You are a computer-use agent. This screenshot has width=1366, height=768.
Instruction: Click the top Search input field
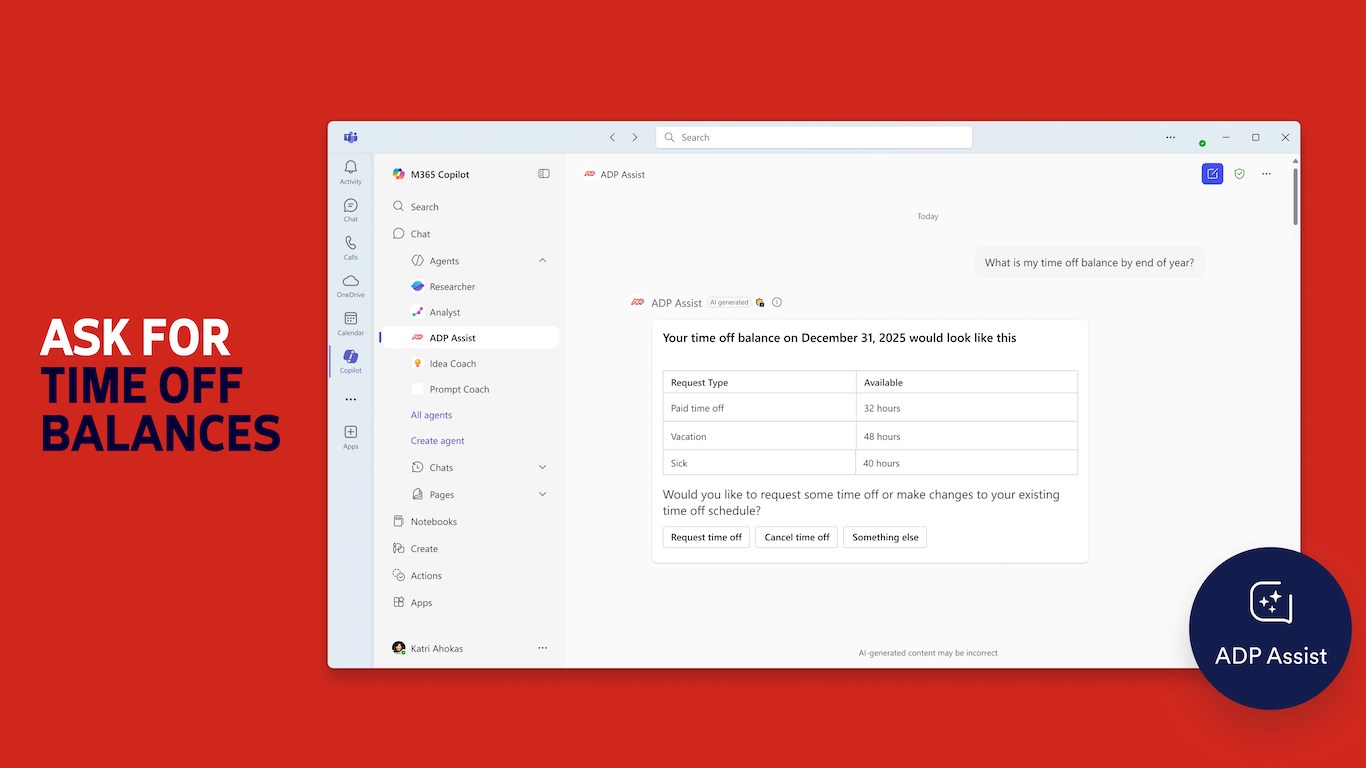[x=814, y=137]
